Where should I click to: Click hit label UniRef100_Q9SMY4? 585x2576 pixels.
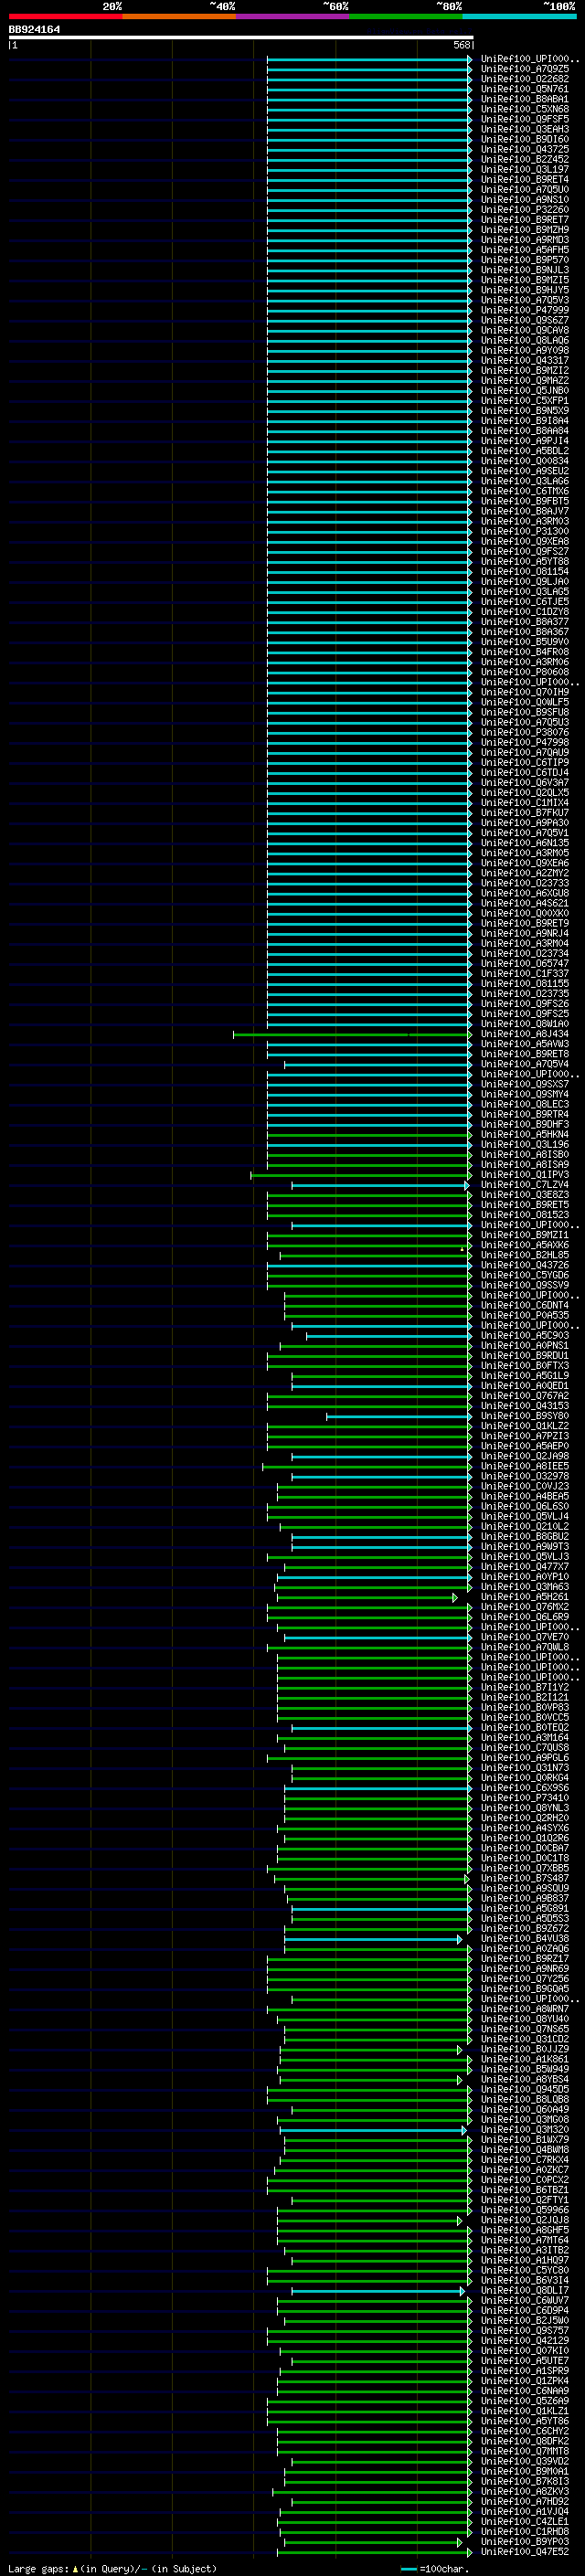click(x=524, y=1095)
